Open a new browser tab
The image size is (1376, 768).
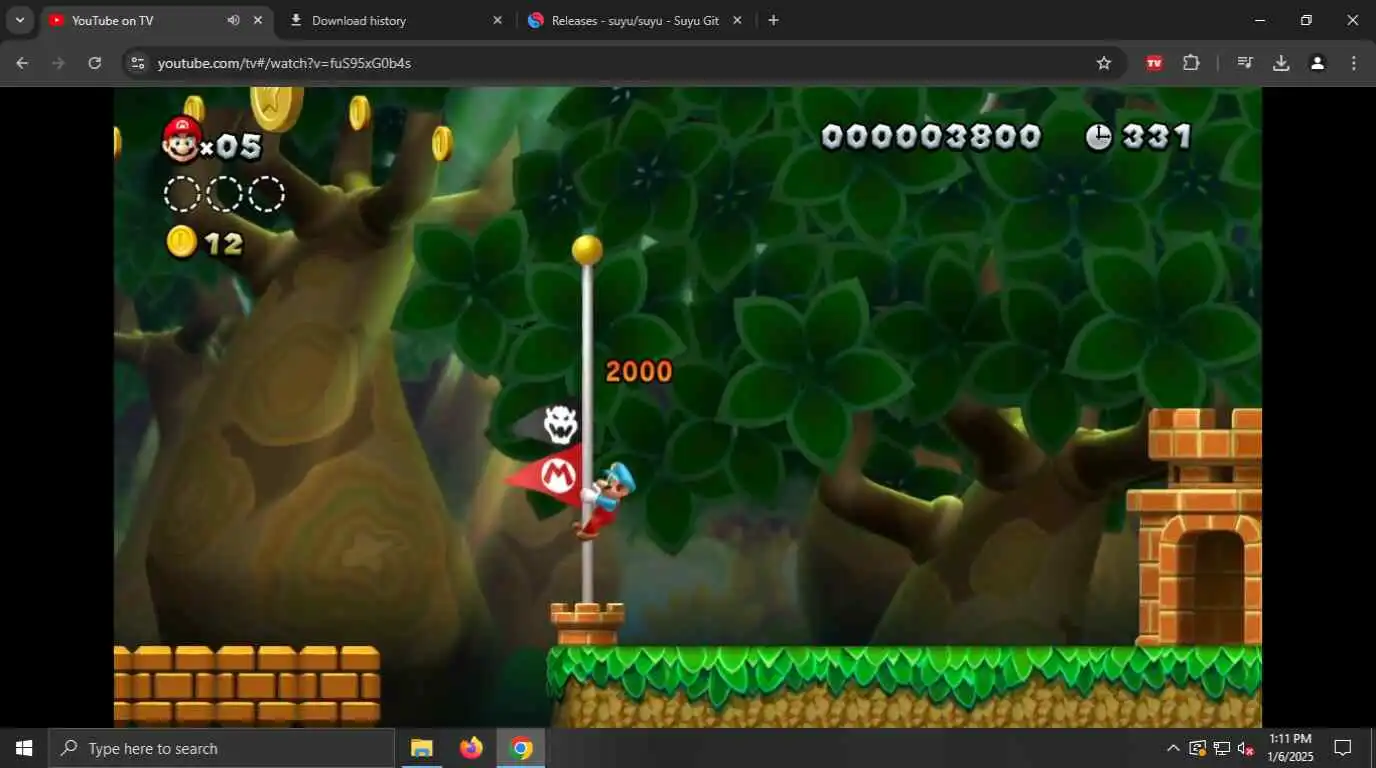[x=773, y=20]
